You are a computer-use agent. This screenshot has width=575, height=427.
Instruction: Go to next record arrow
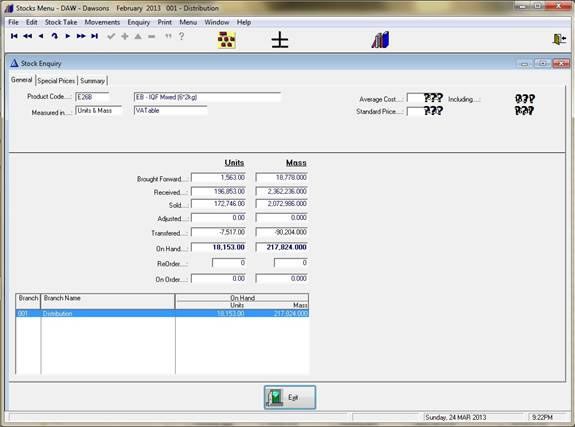pos(68,36)
